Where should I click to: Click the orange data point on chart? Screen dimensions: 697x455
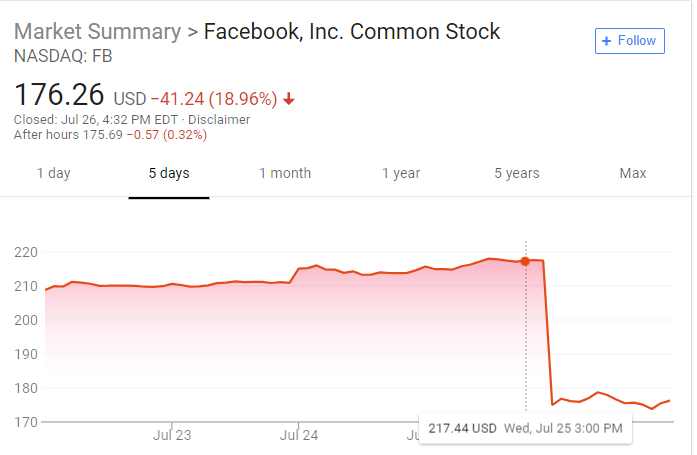(525, 261)
